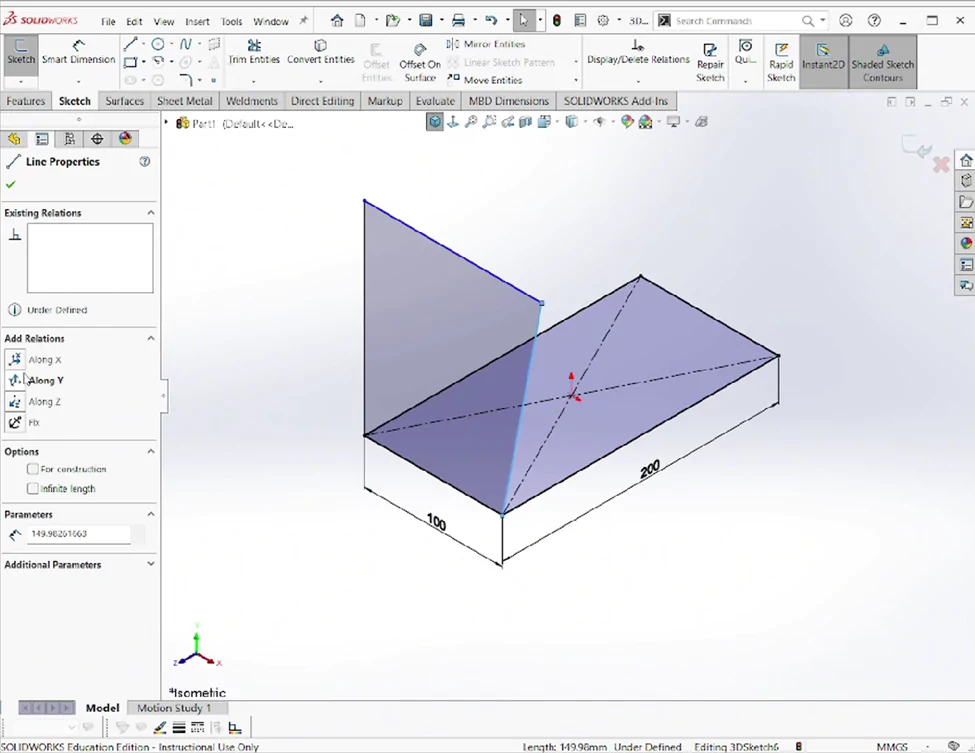The height and width of the screenshot is (753, 975).
Task: Open PropertyManager tab
Action: tap(42, 139)
